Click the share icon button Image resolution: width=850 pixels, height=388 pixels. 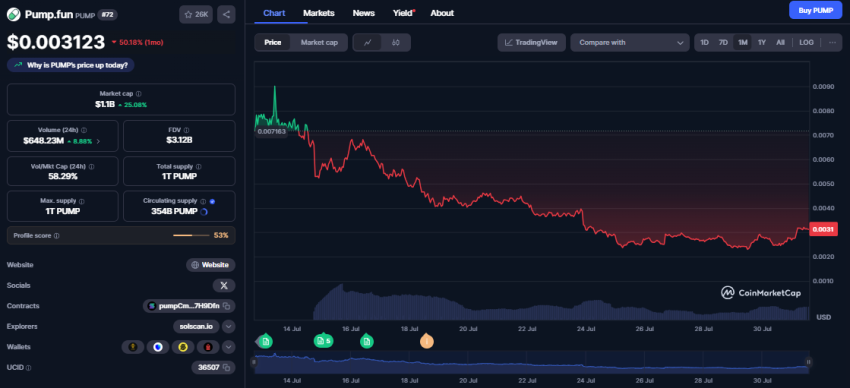pos(226,15)
